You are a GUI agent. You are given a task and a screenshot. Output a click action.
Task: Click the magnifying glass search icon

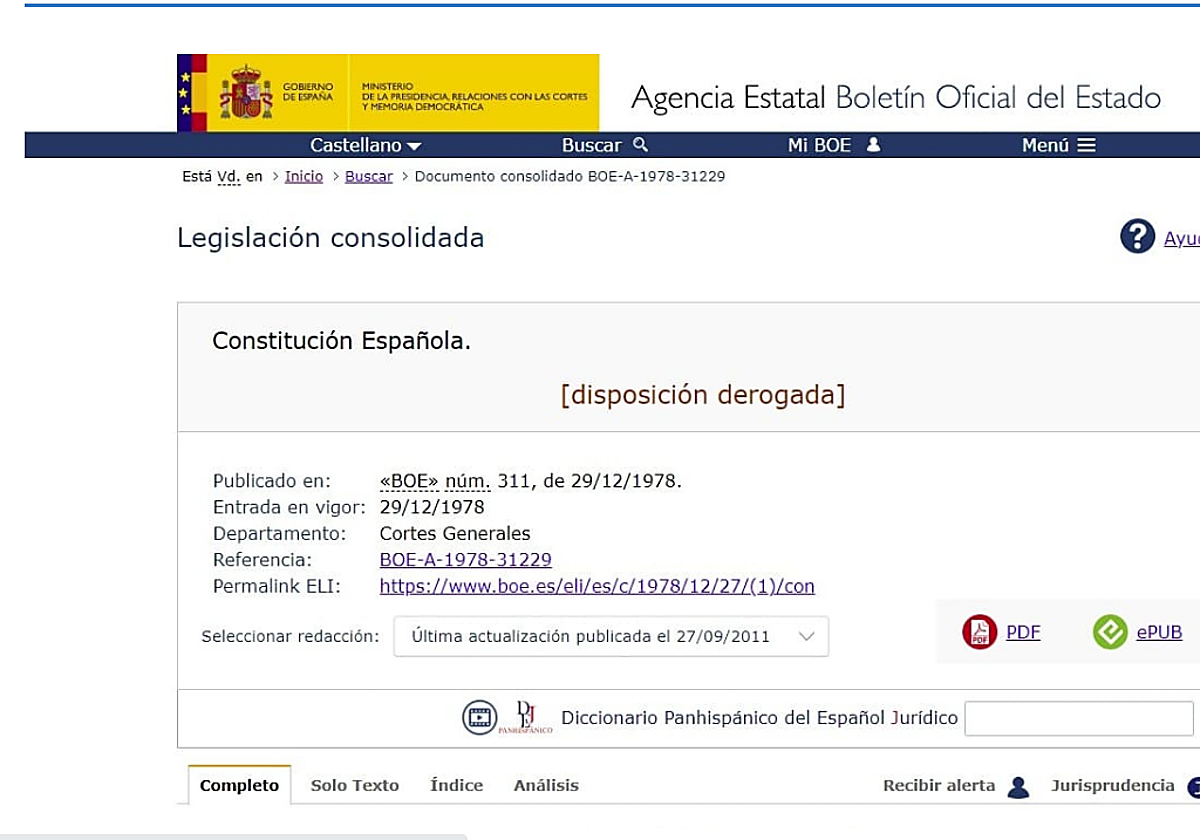pyautogui.click(x=641, y=145)
